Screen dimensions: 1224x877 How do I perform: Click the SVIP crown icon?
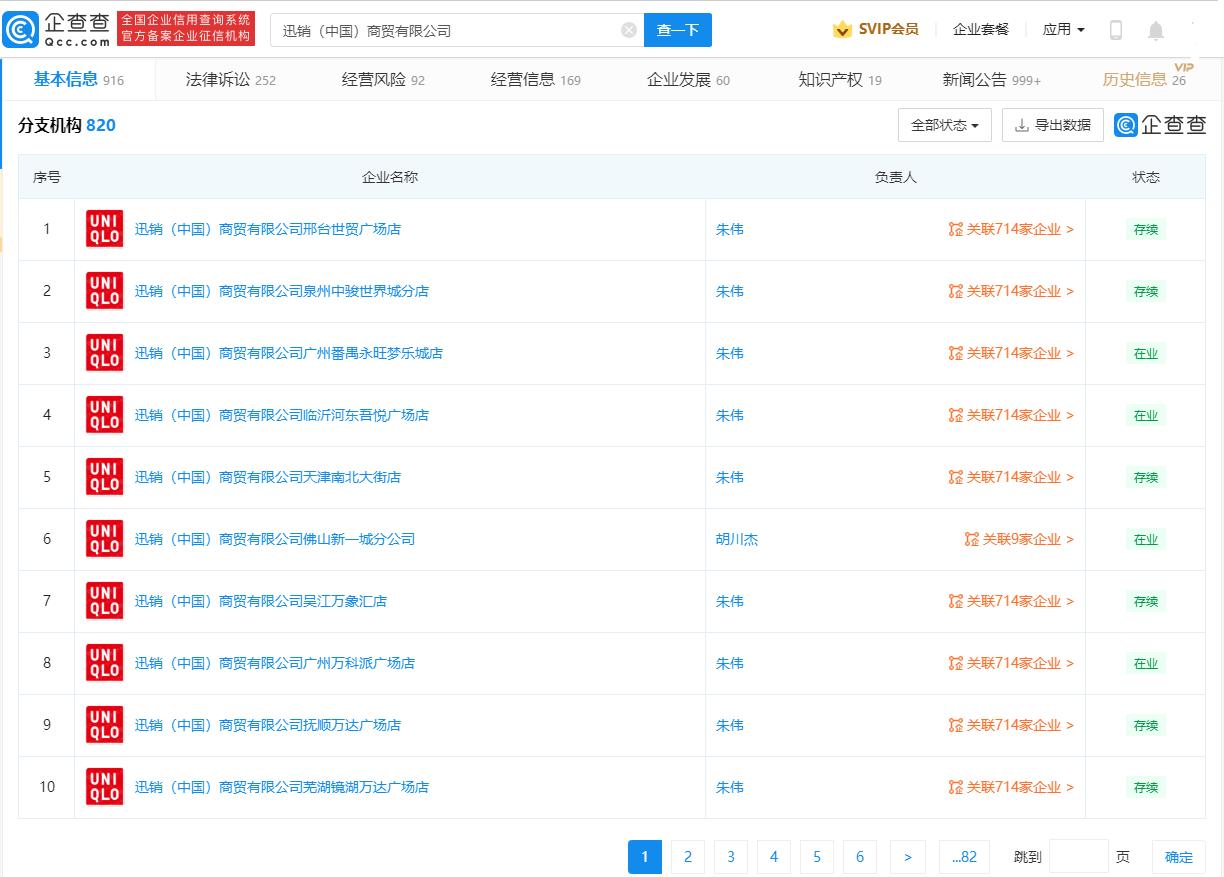point(841,29)
